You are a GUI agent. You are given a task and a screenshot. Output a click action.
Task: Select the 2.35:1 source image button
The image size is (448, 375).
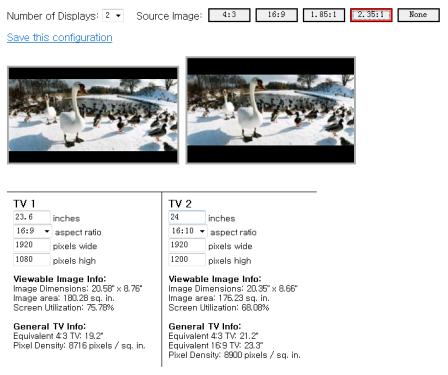point(371,15)
